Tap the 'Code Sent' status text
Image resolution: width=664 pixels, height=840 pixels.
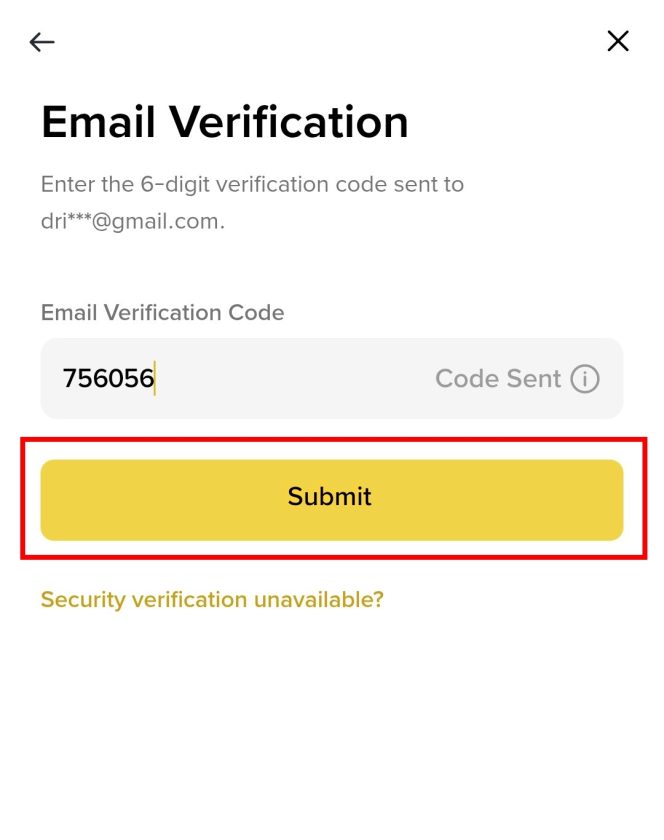click(x=498, y=379)
